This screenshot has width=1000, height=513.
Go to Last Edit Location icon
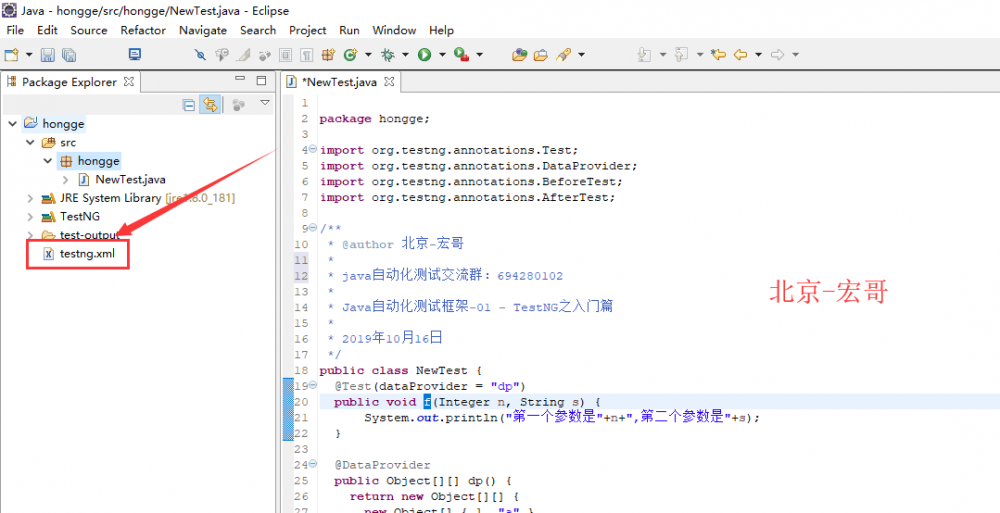click(717, 55)
